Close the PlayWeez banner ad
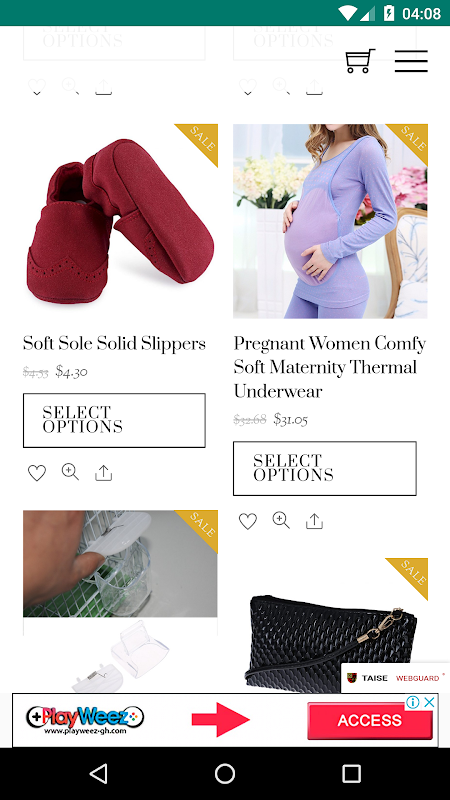450x800 pixels. (430, 702)
